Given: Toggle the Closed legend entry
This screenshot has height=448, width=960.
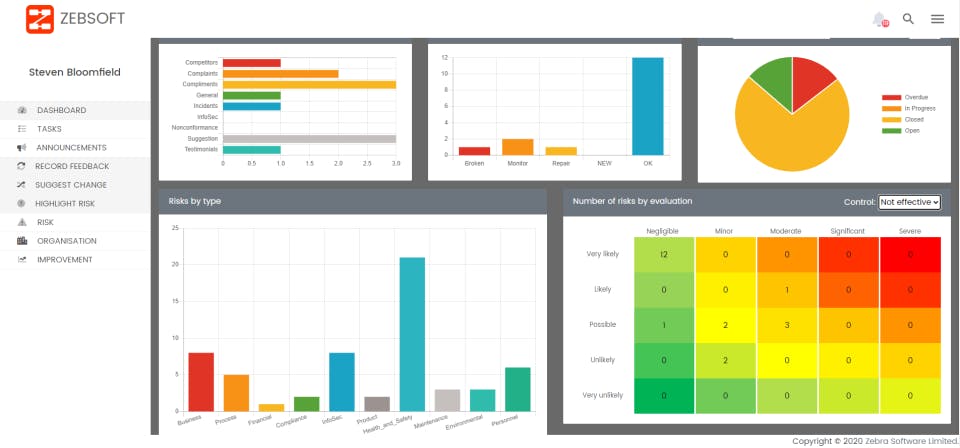Looking at the screenshot, I should point(903,119).
